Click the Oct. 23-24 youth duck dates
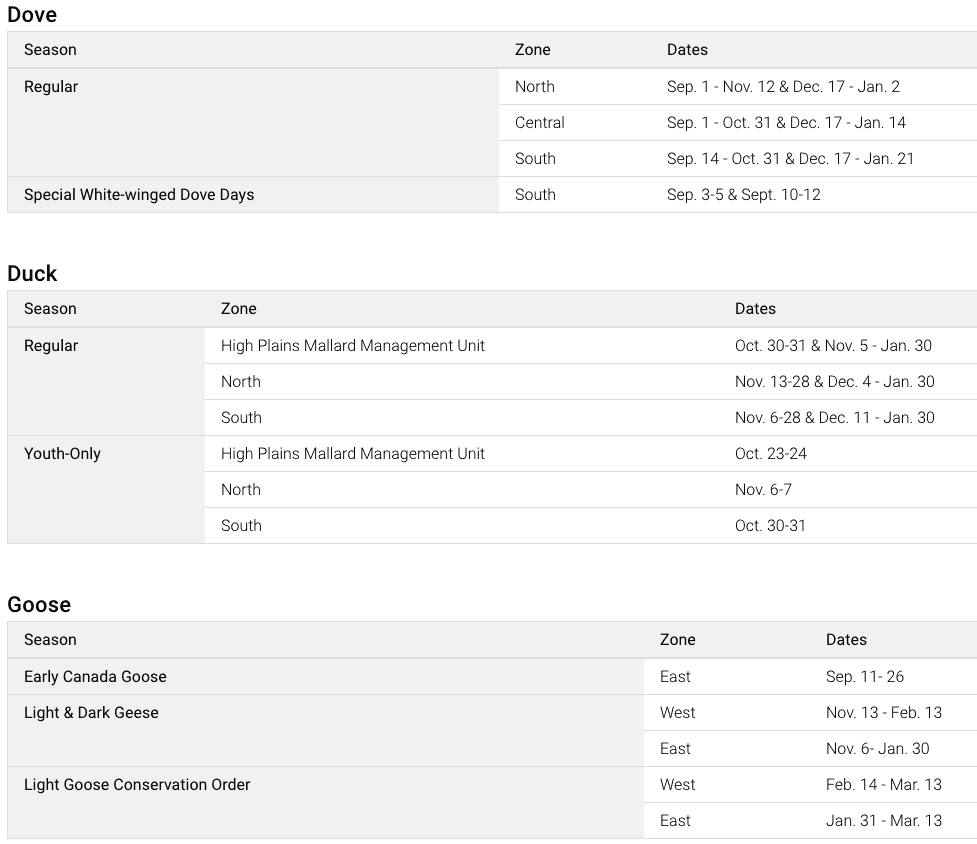977x844 pixels. [771, 454]
